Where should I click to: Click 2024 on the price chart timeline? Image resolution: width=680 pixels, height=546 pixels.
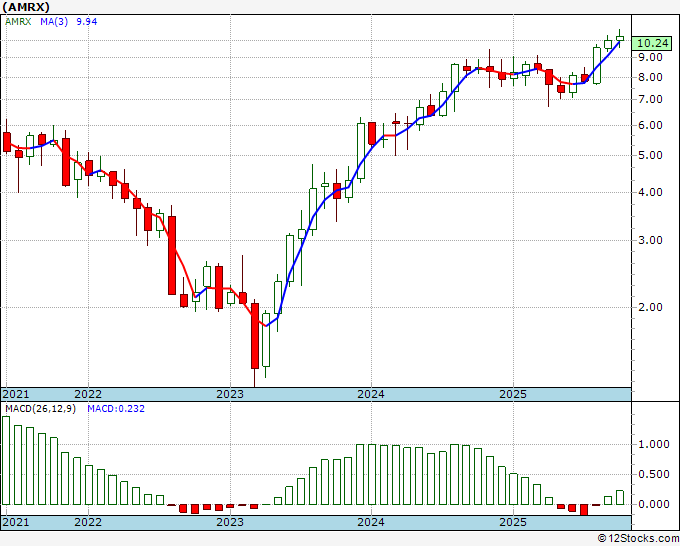pyautogui.click(x=371, y=394)
